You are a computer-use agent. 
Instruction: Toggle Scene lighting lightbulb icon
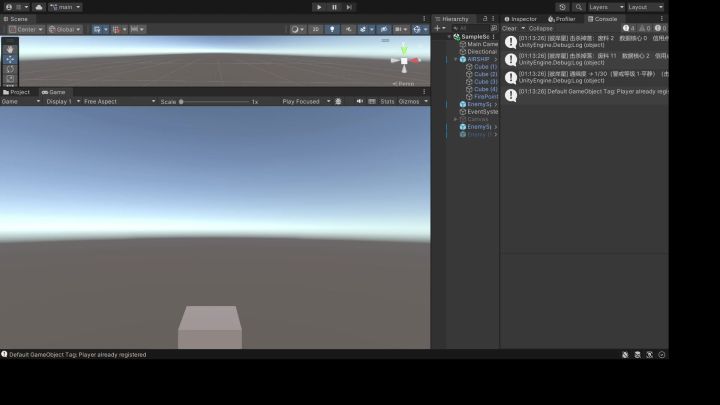point(332,29)
